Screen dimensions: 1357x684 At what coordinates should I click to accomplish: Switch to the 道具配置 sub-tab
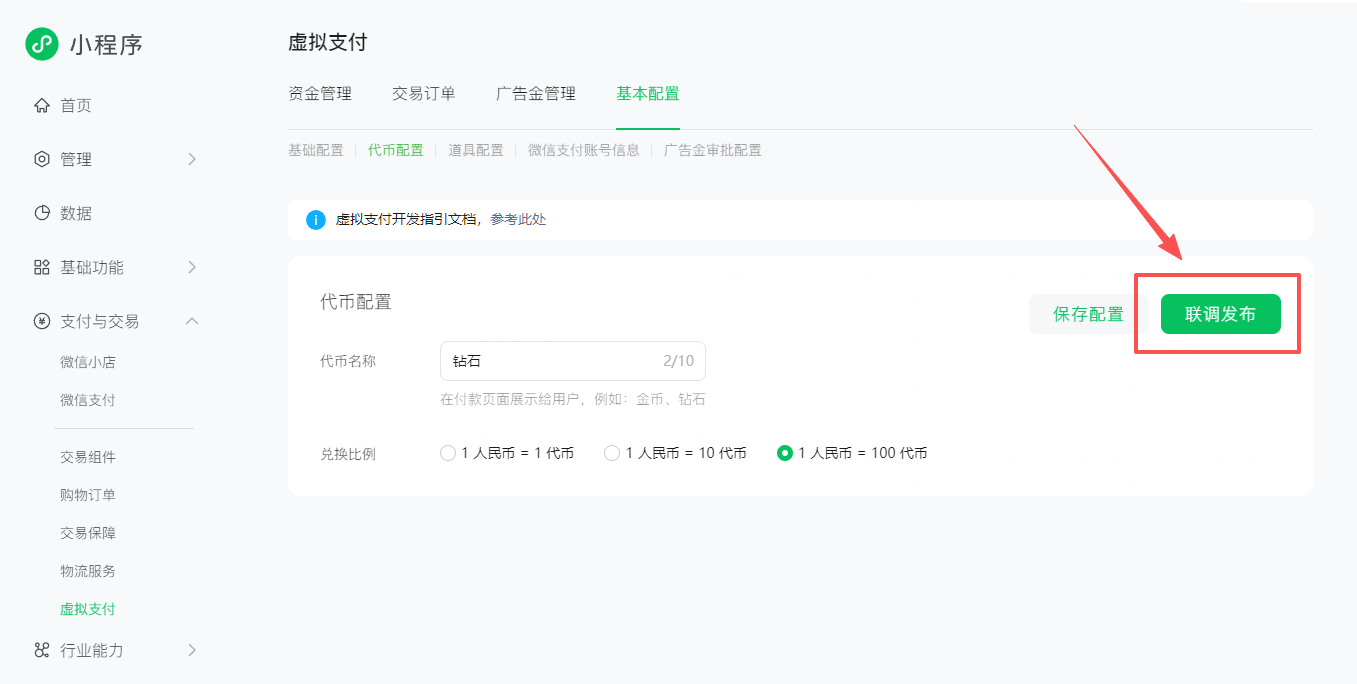click(x=476, y=151)
